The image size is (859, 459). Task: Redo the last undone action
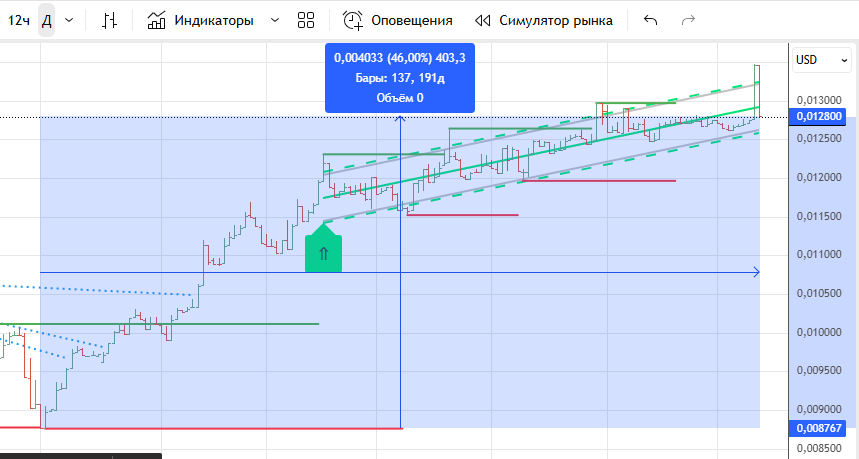click(688, 21)
